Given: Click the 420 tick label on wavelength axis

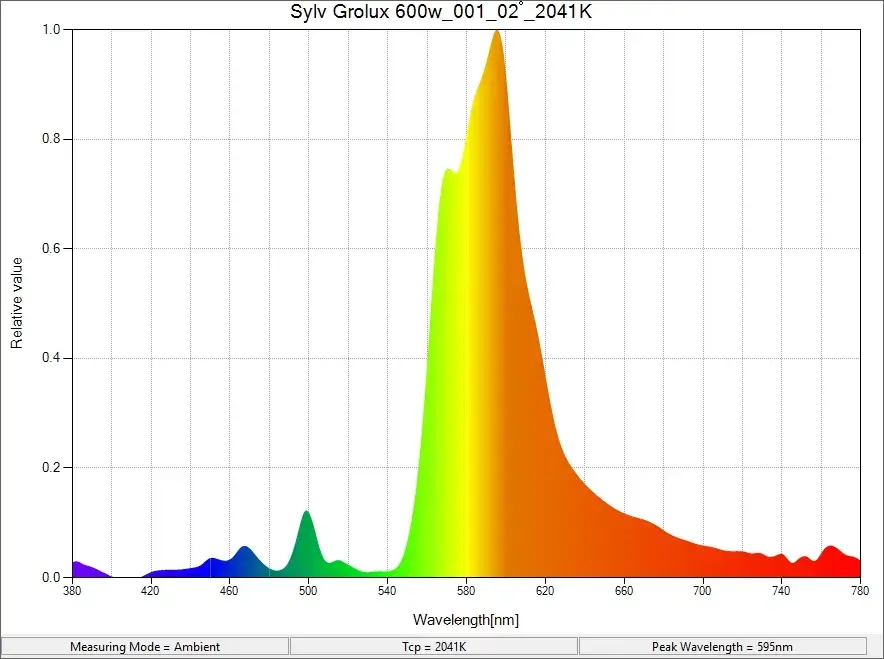Looking at the screenshot, I should [x=151, y=591].
